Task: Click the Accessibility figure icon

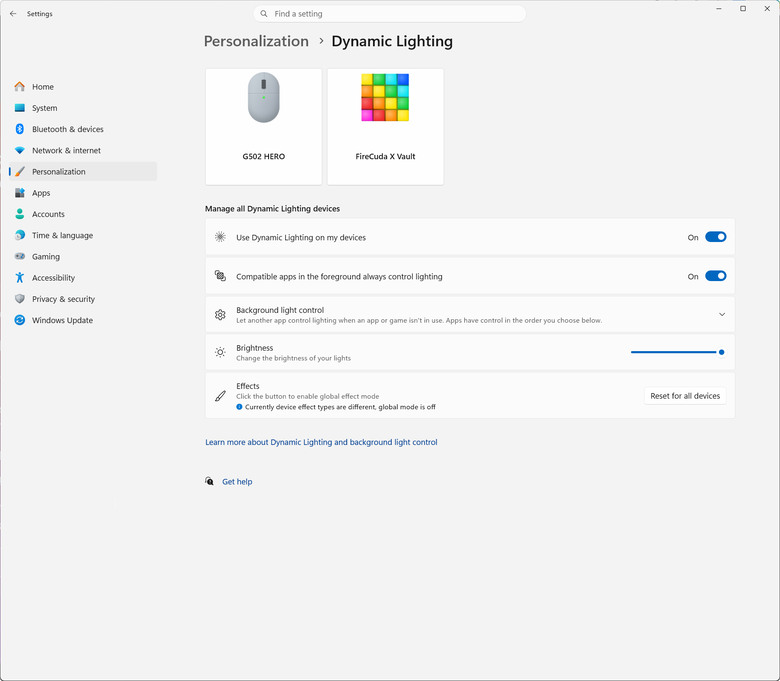Action: pos(19,278)
